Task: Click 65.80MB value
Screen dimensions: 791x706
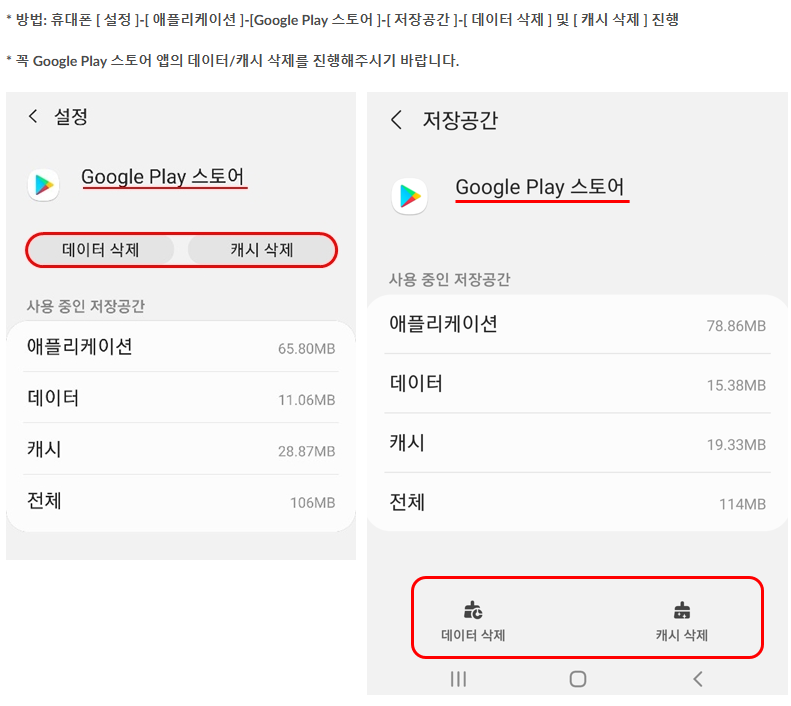Action: coord(307,348)
